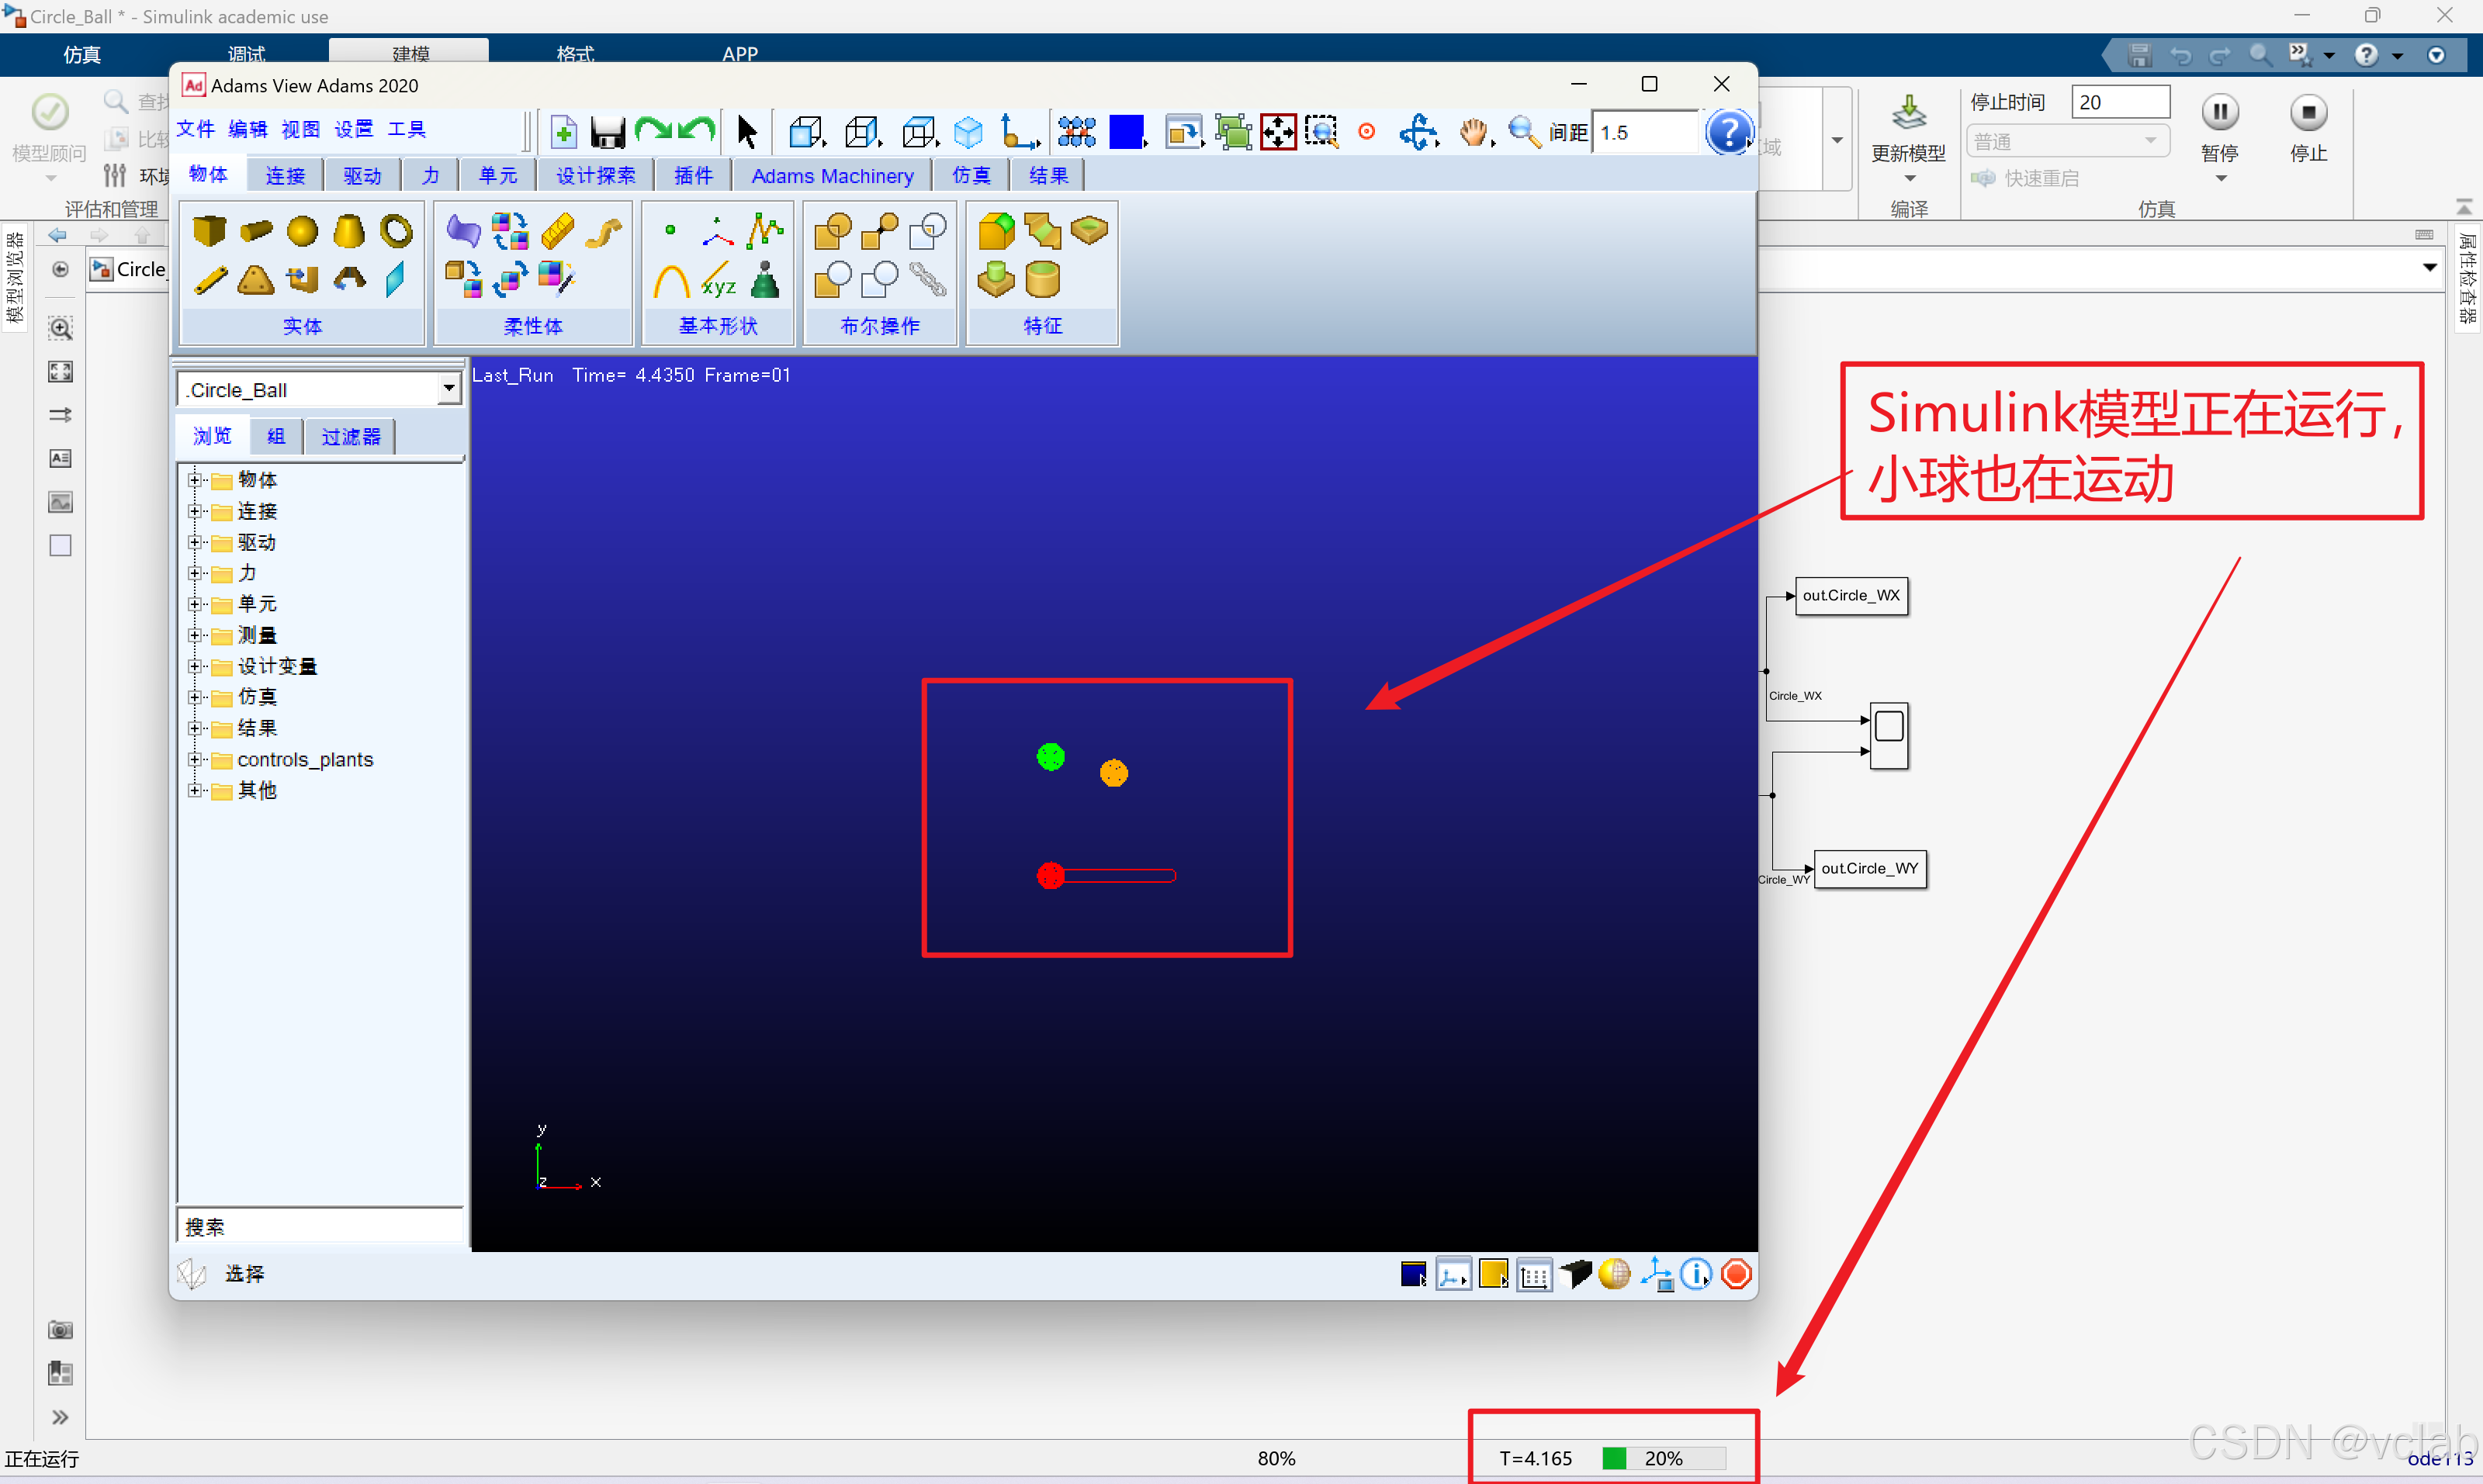Screen dimensions: 2483x1484
Task: Open the .Circle_Ball model dropdown
Action: (449, 389)
